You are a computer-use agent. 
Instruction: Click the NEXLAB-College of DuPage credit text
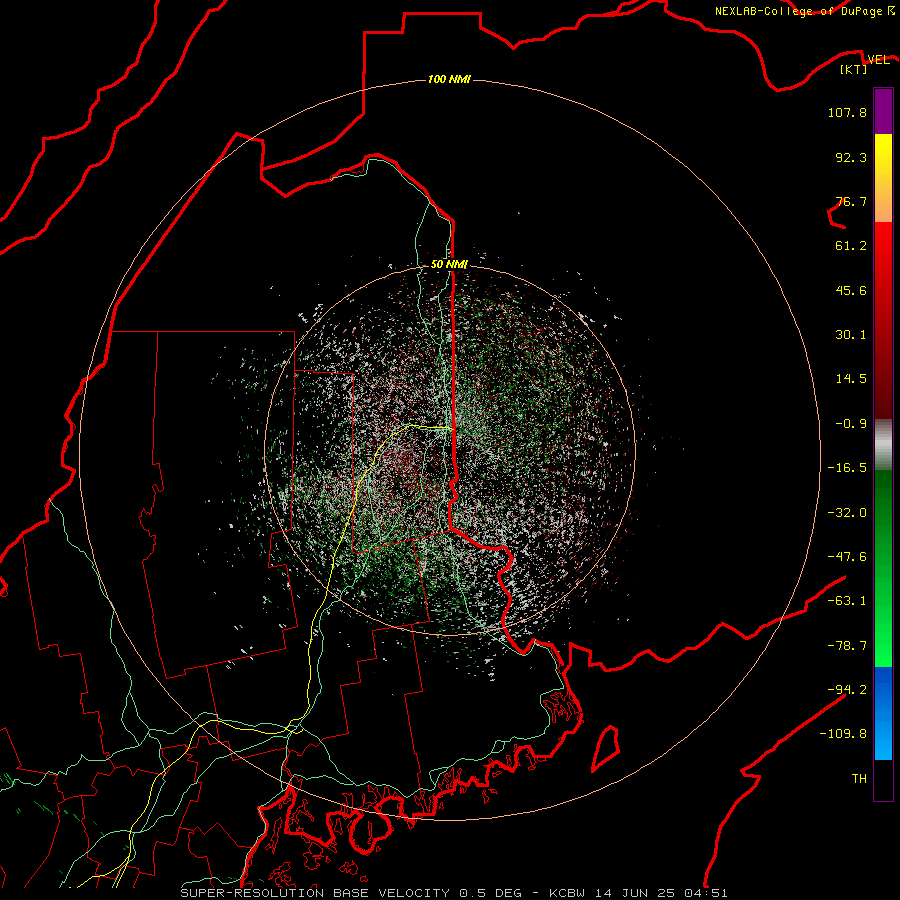pyautogui.click(x=804, y=11)
